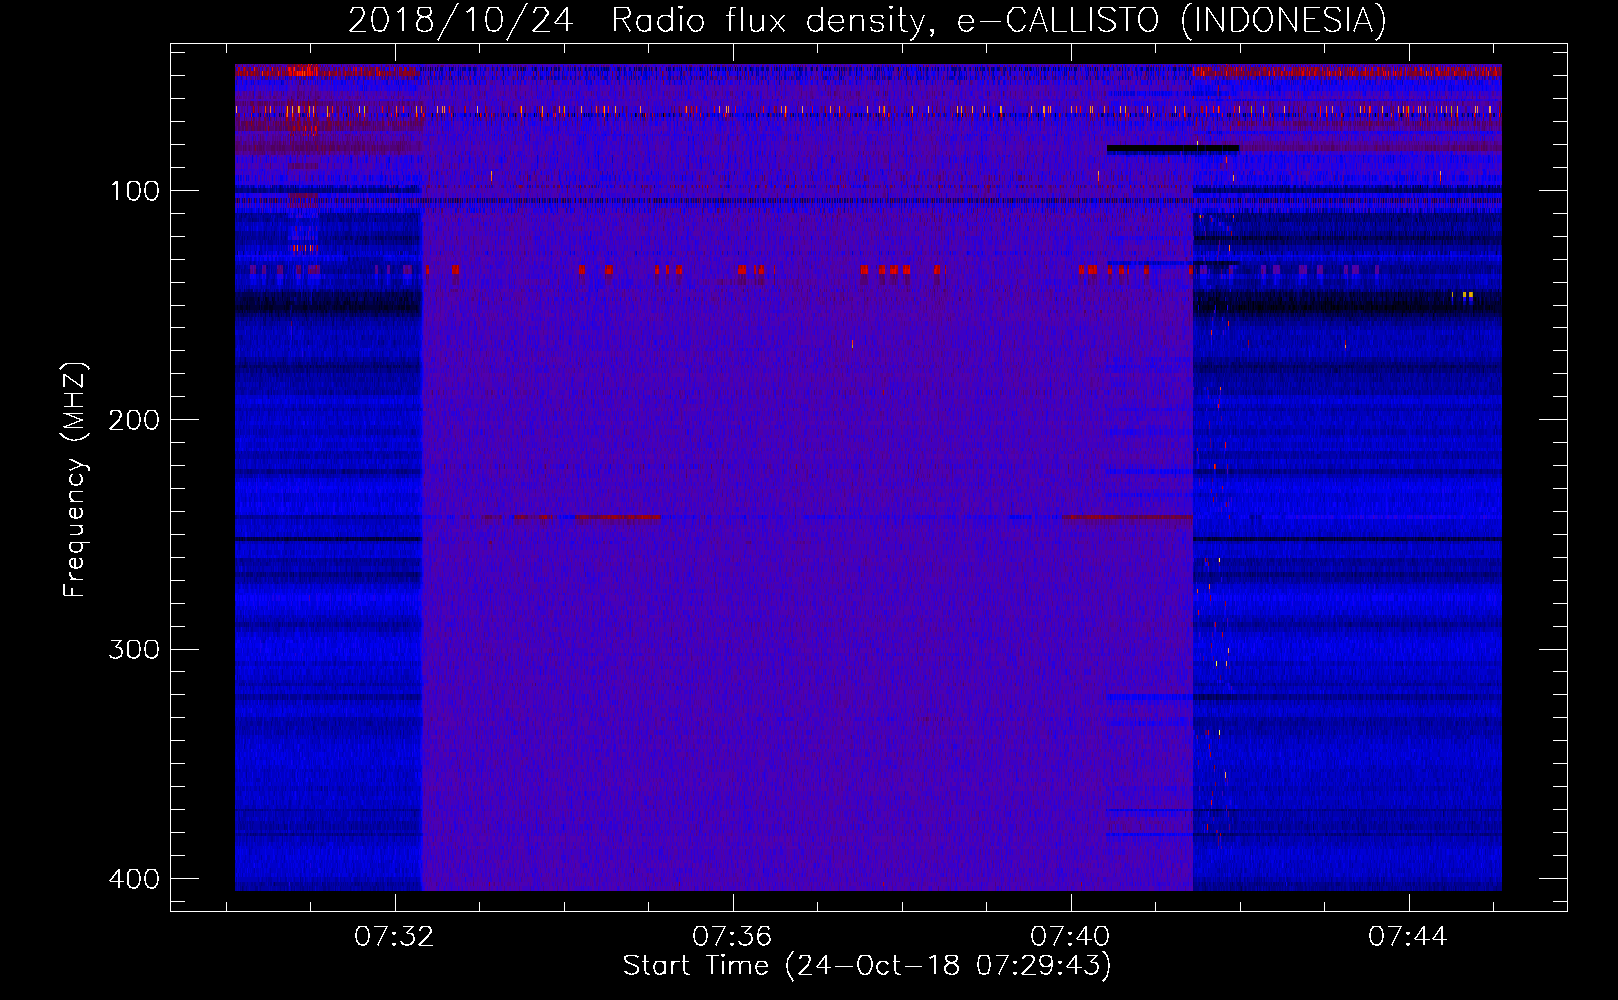Click the 'Frequency (MHZ)' axis label
The width and height of the screenshot is (1618, 1000).
(75, 480)
